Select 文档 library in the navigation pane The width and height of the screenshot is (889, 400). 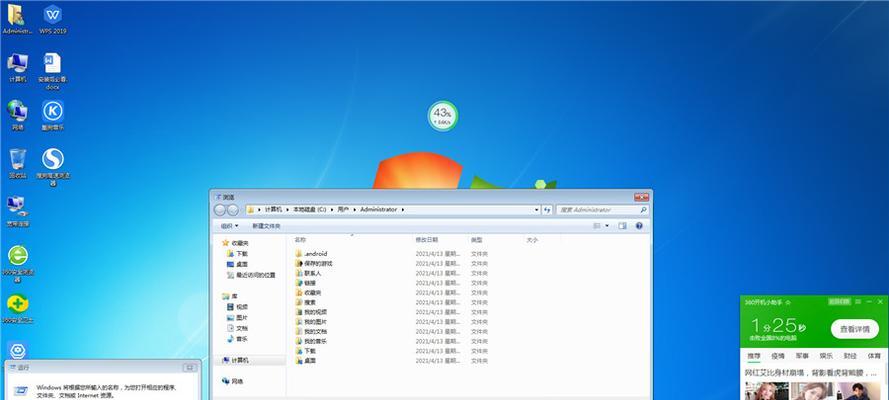click(238, 328)
